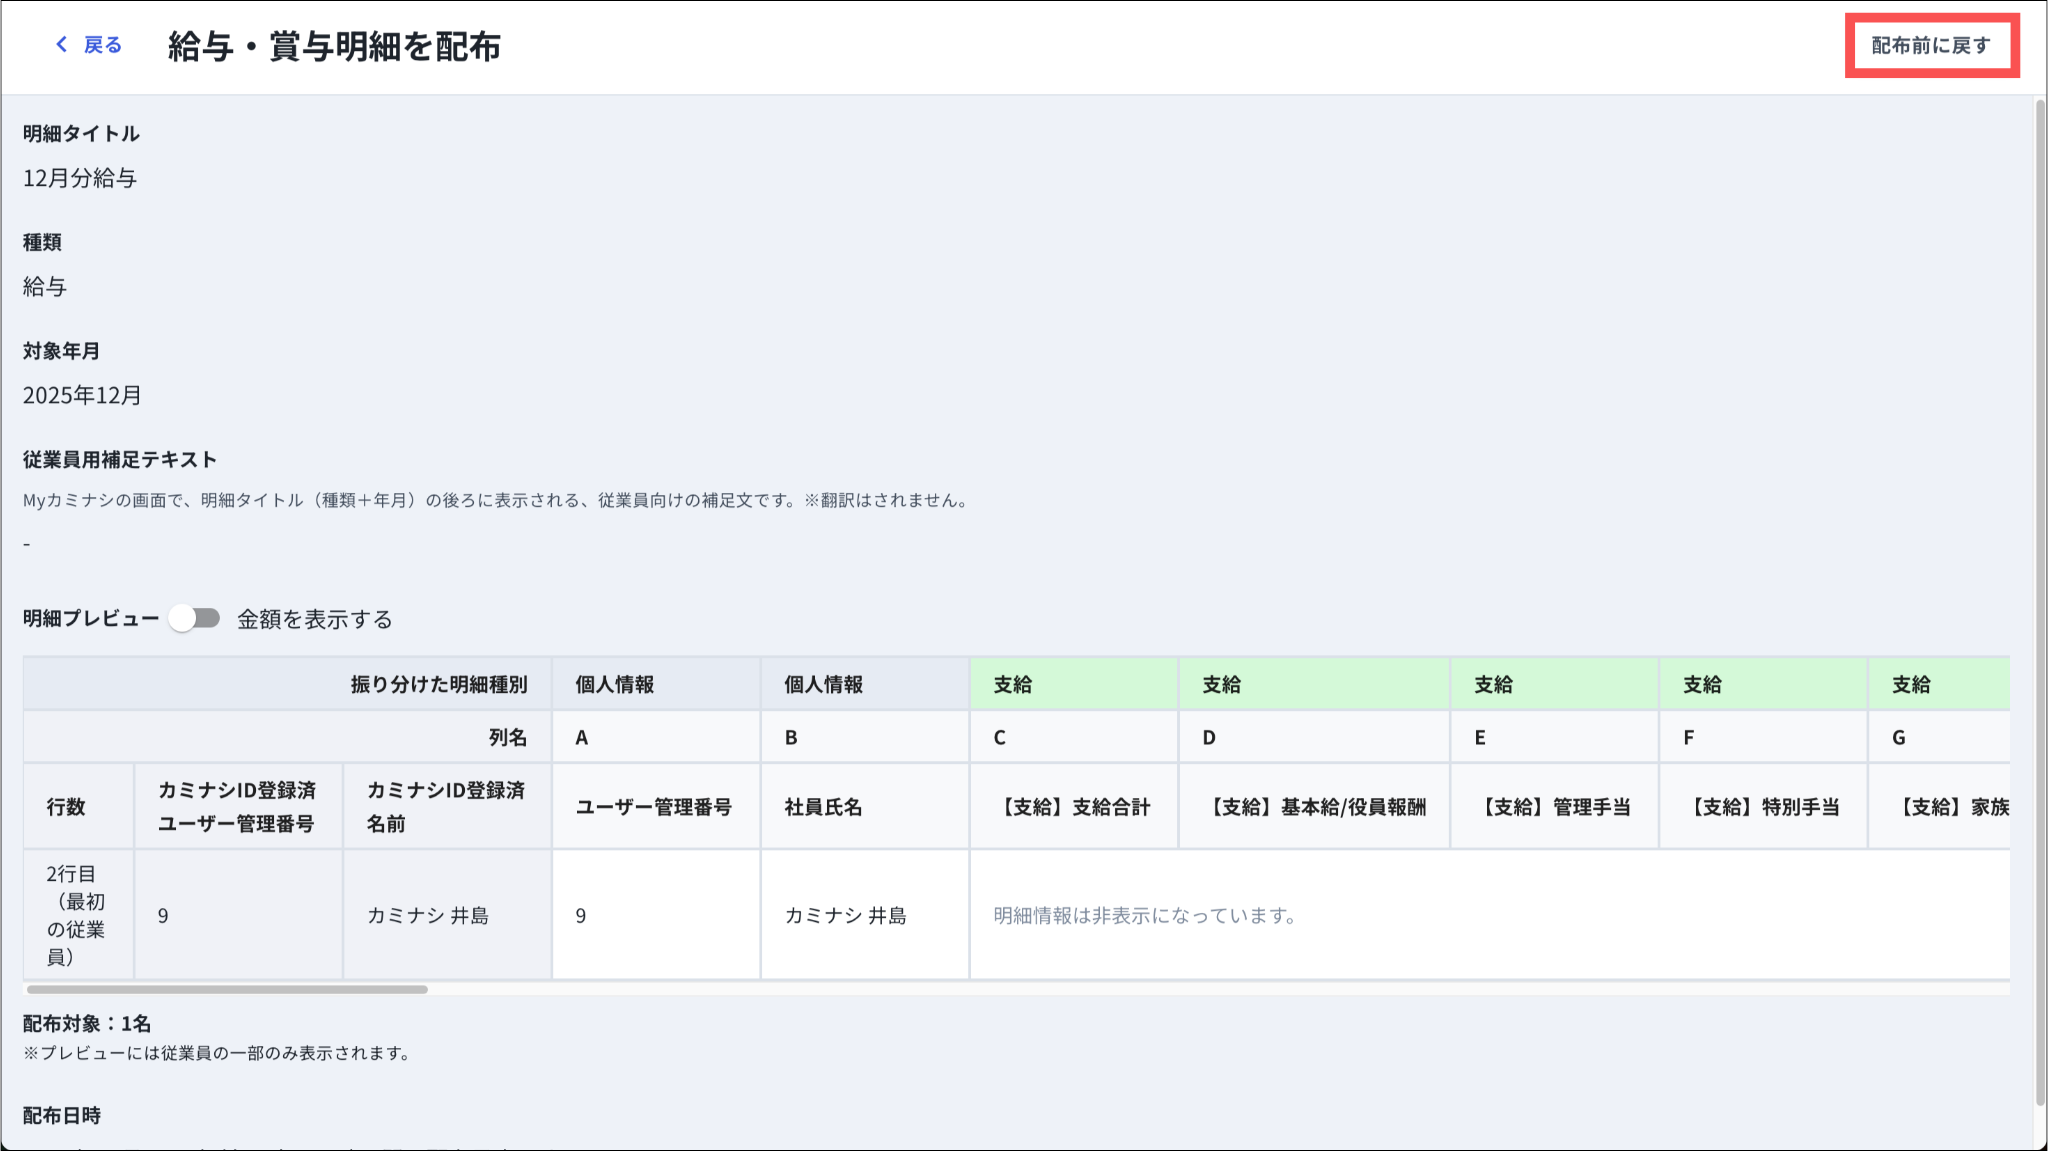
Task: Click the 戻る back link
Action: (102, 45)
